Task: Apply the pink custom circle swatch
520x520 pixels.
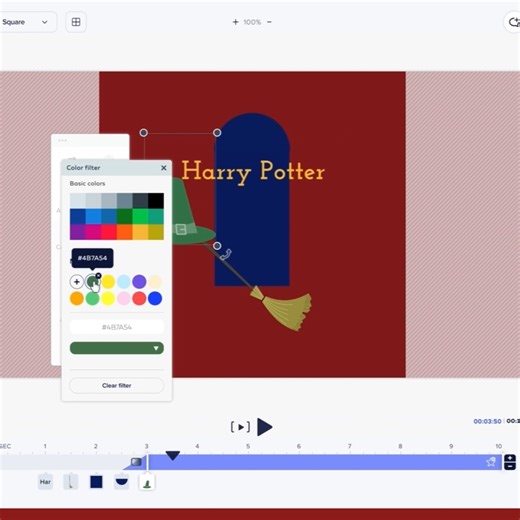Action: click(124, 298)
